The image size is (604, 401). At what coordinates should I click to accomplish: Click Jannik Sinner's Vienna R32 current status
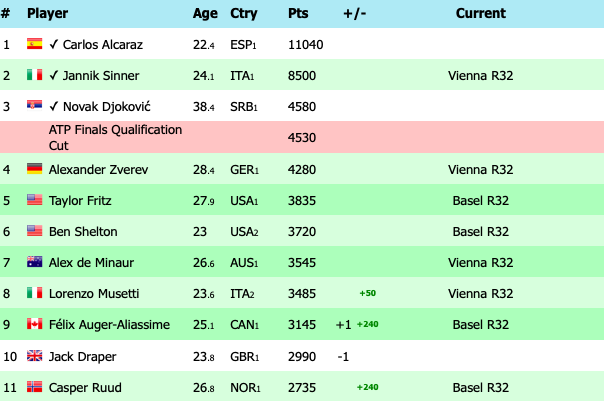481,75
